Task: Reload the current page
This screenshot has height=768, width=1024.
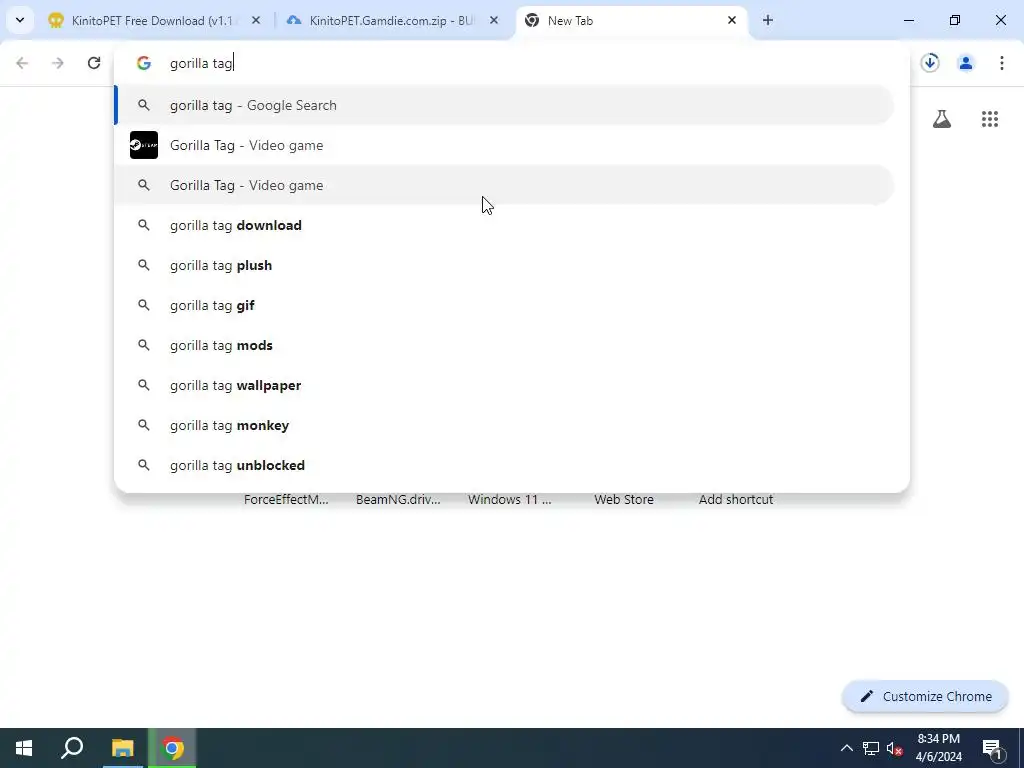Action: pyautogui.click(x=94, y=63)
